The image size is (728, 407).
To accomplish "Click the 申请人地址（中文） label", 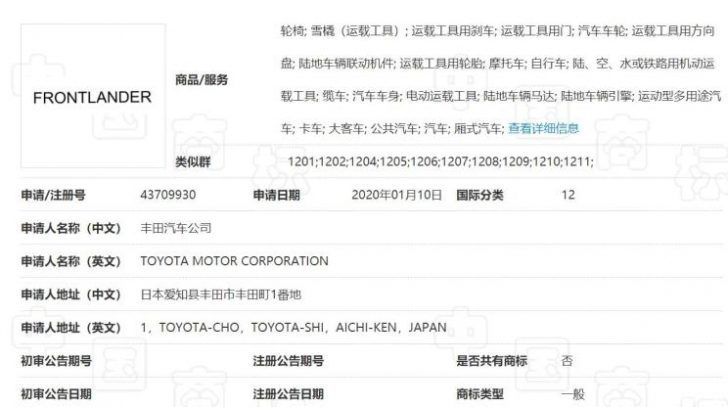I will tap(71, 294).
